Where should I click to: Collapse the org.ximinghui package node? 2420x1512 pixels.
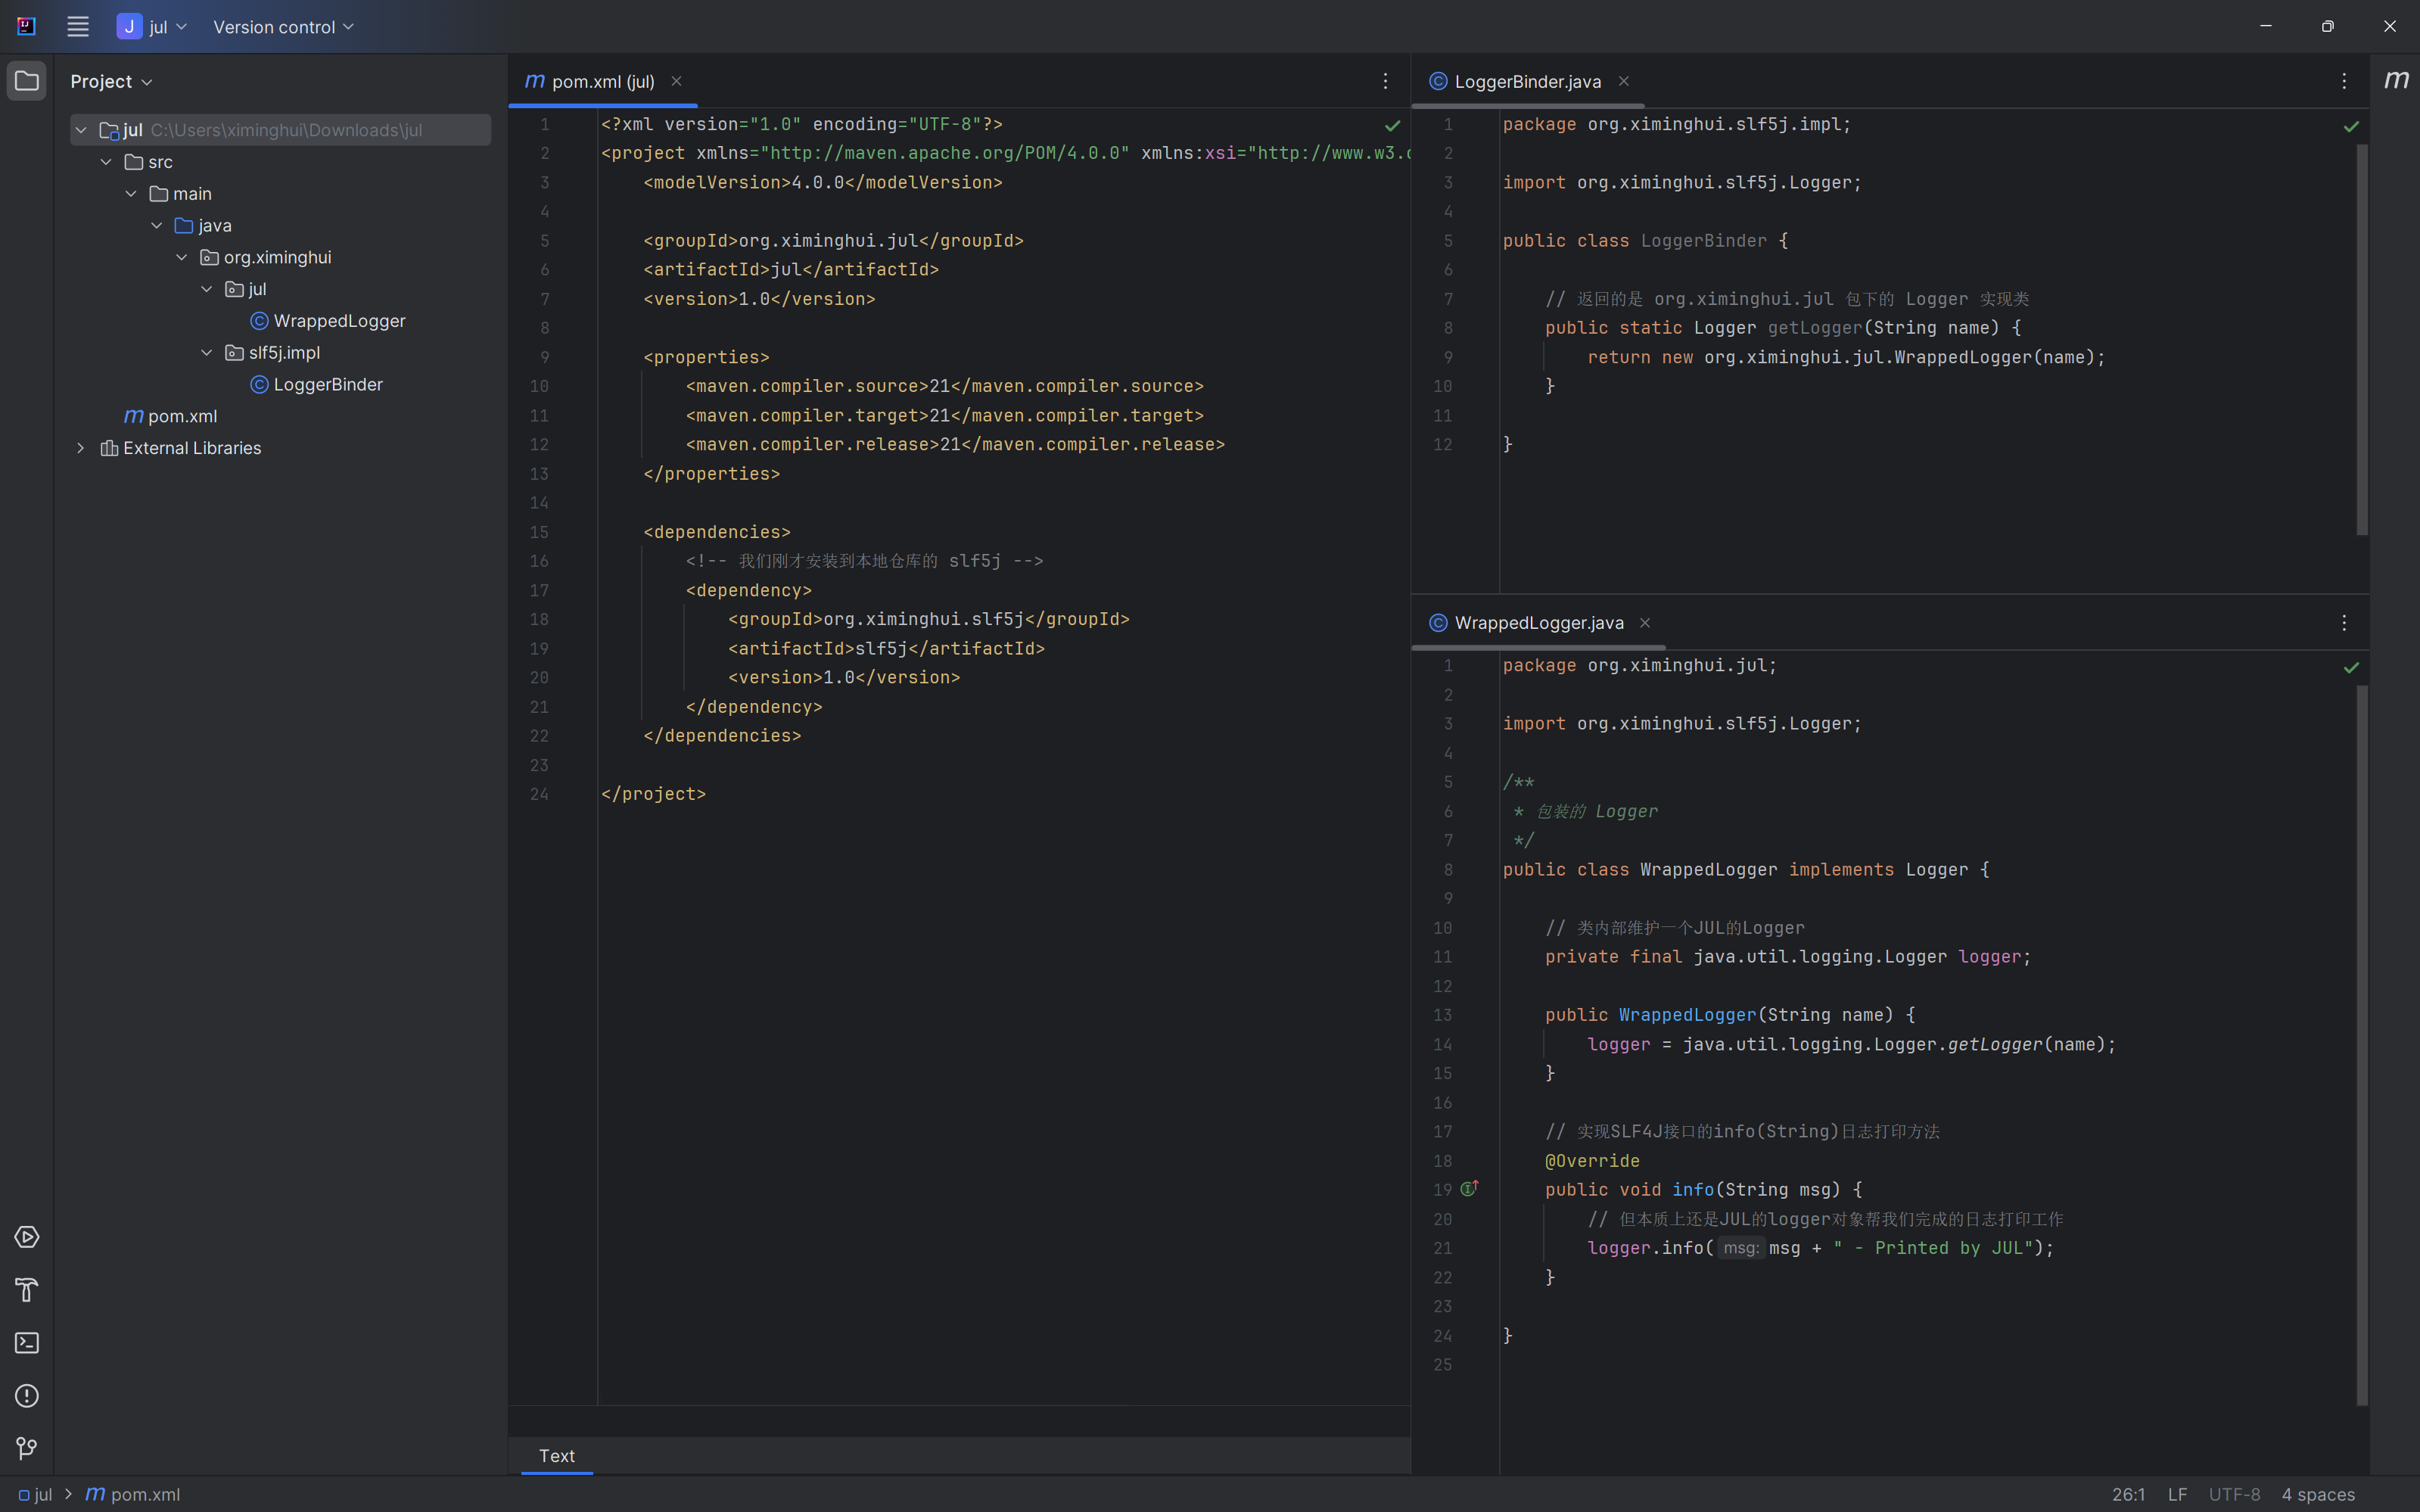(182, 257)
